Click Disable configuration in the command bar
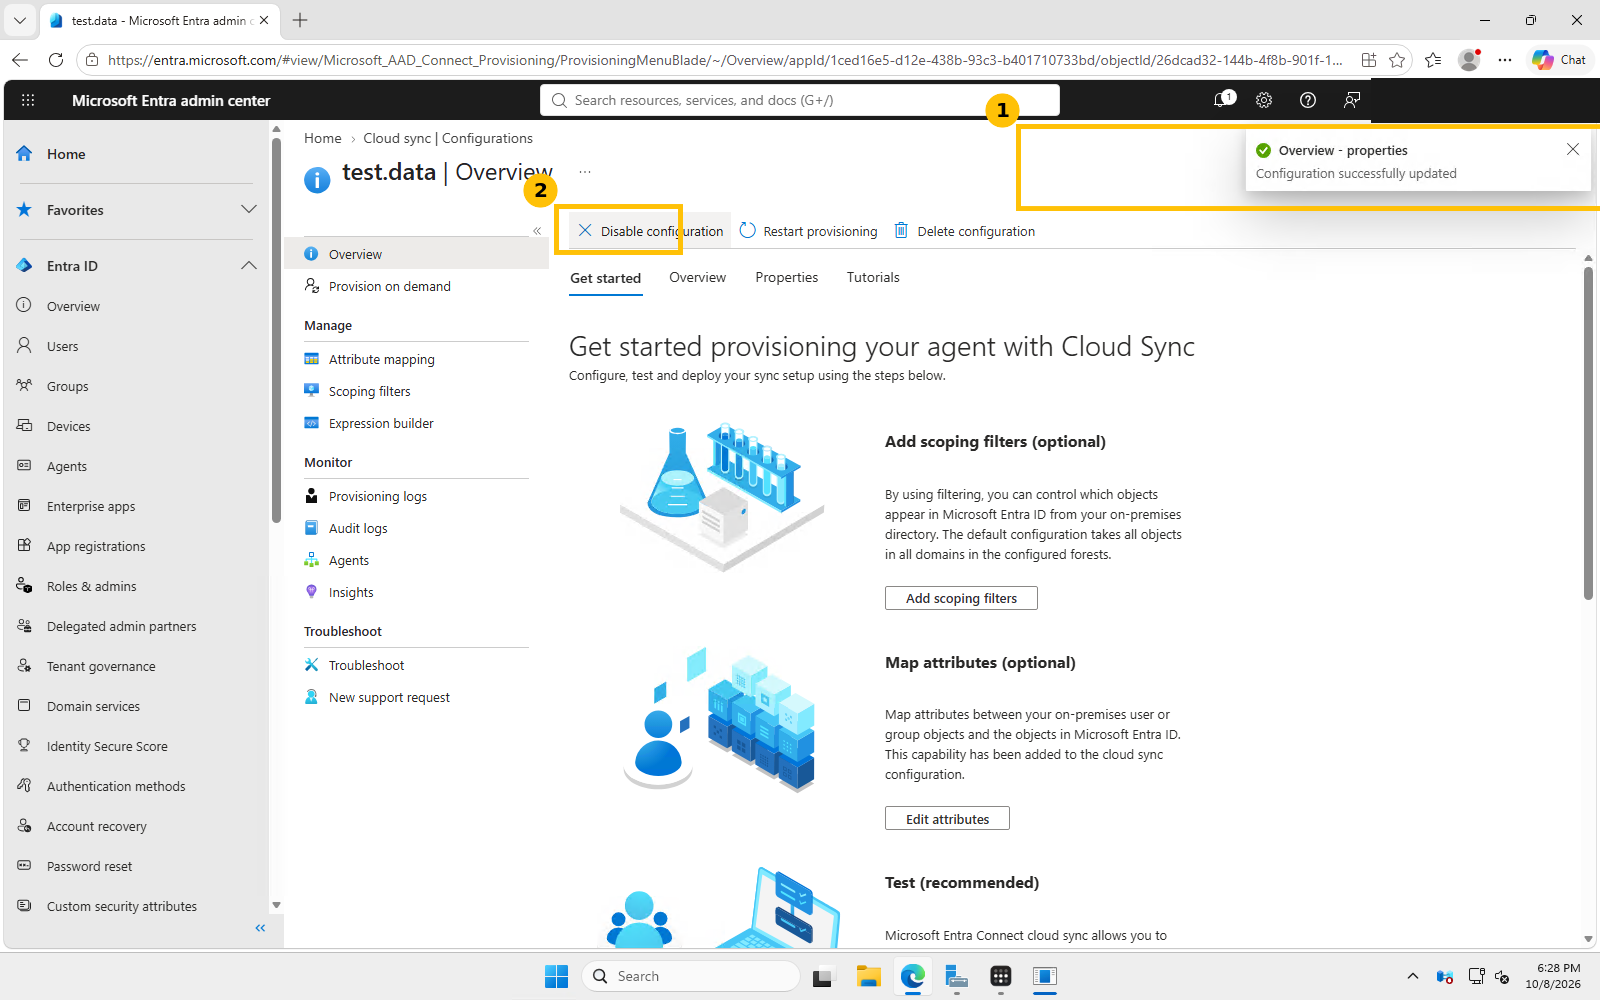Screen dimensions: 1600x1000 [x=650, y=231]
